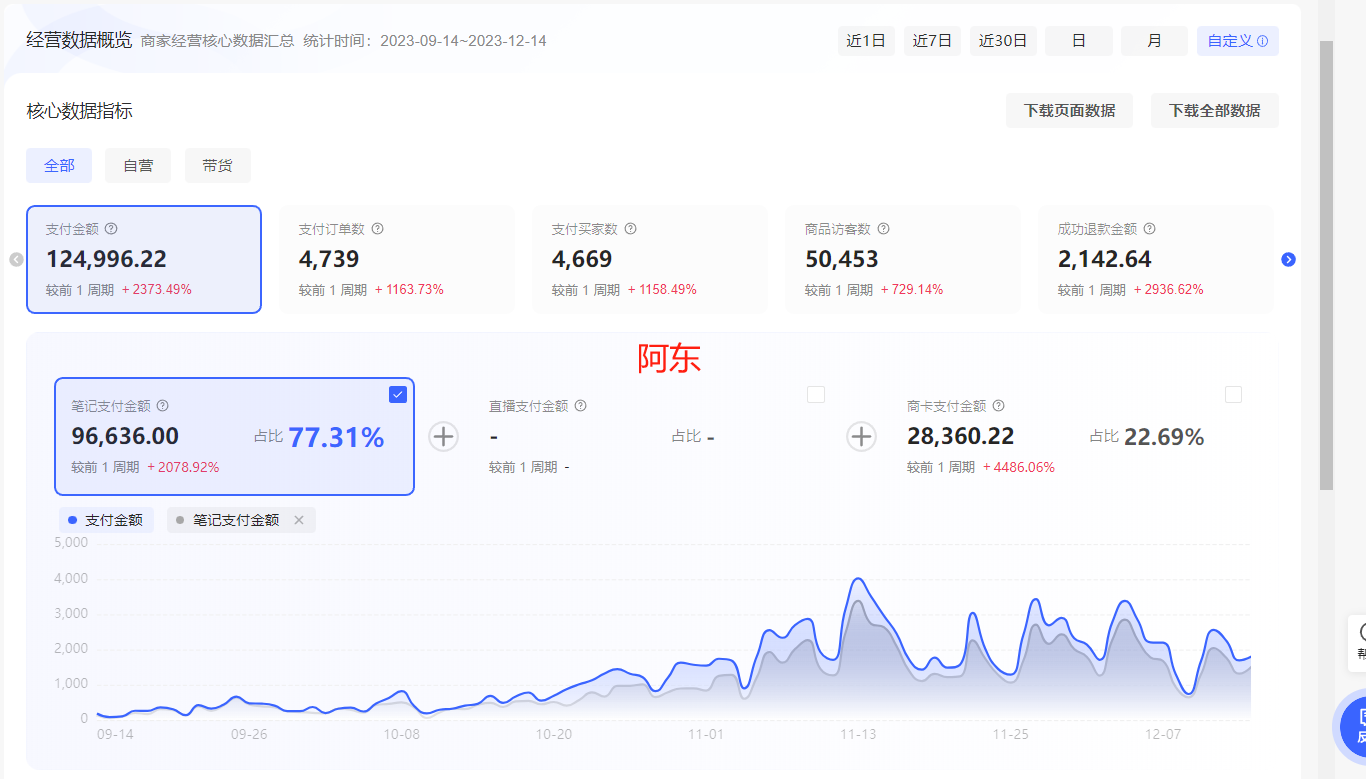Open the 自定义 date range picker
1366x779 pixels.
[x=1237, y=41]
